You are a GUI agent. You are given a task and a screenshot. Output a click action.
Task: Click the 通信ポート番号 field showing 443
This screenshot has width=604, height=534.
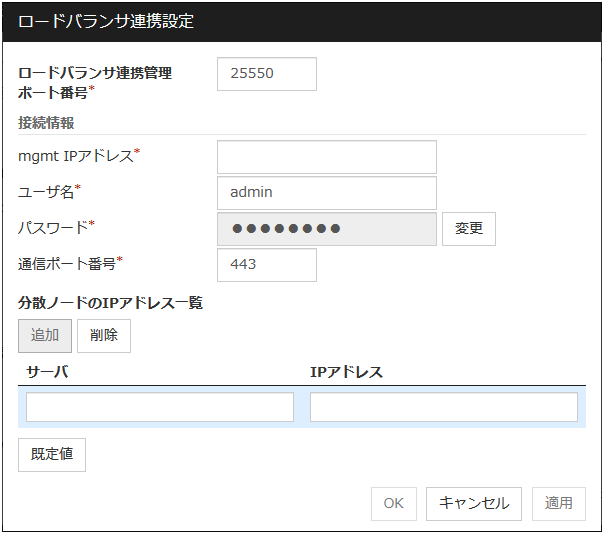(x=266, y=265)
